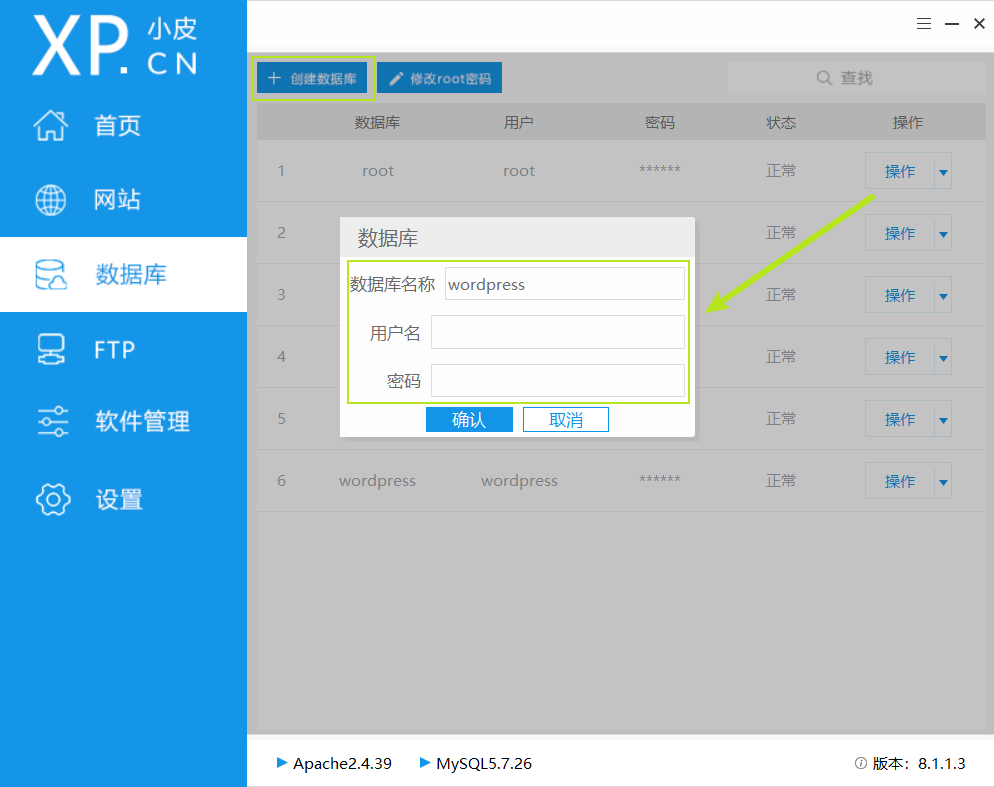Go to the FTP section

115,349
